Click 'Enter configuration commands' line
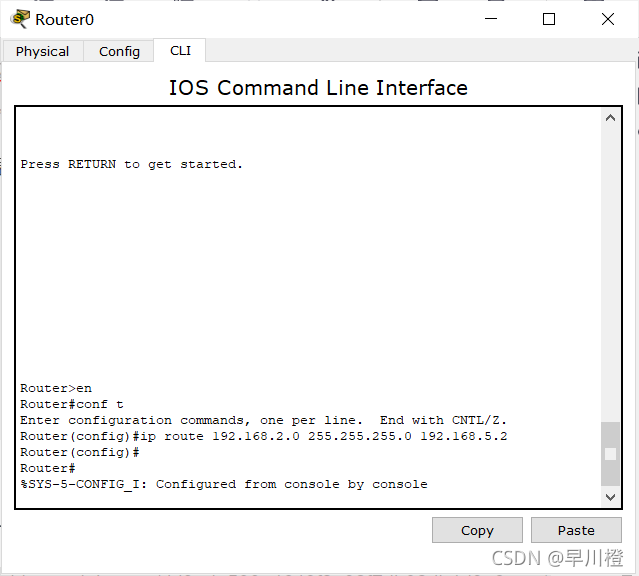The height and width of the screenshot is (576, 639). click(x=263, y=420)
